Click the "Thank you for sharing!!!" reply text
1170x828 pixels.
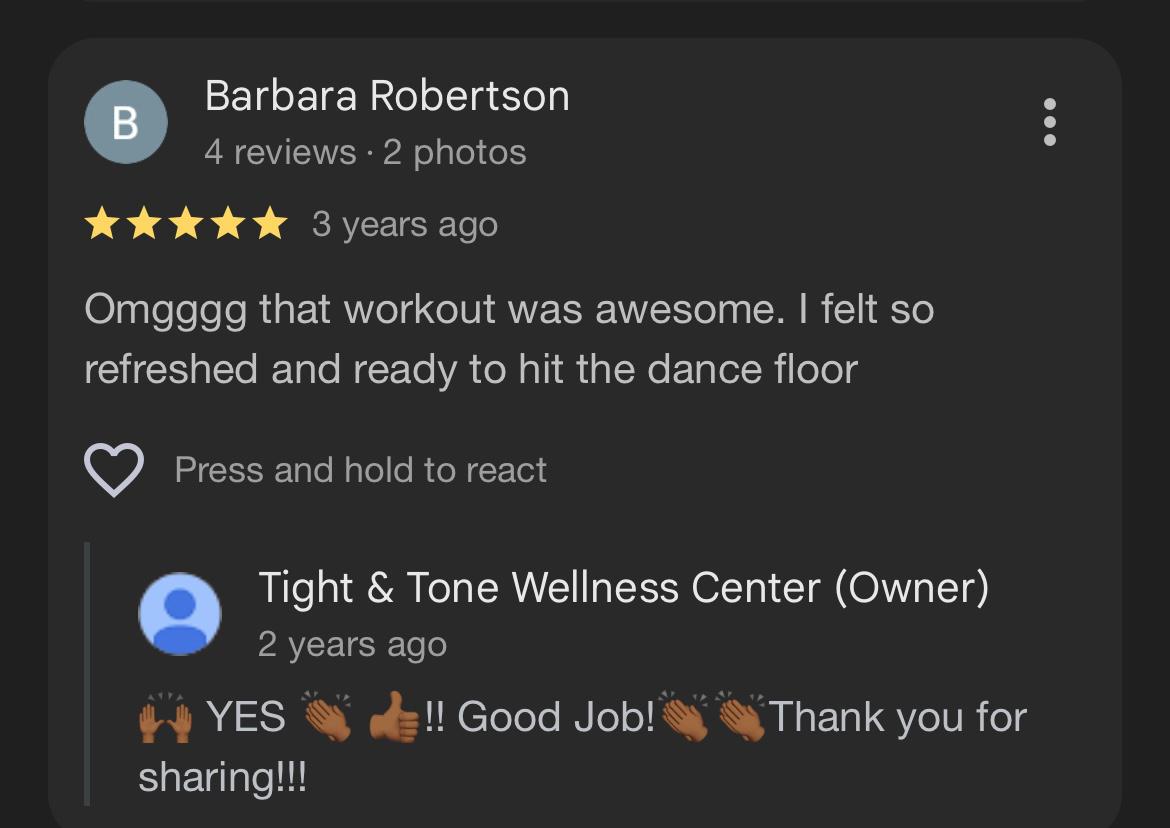click(x=897, y=718)
